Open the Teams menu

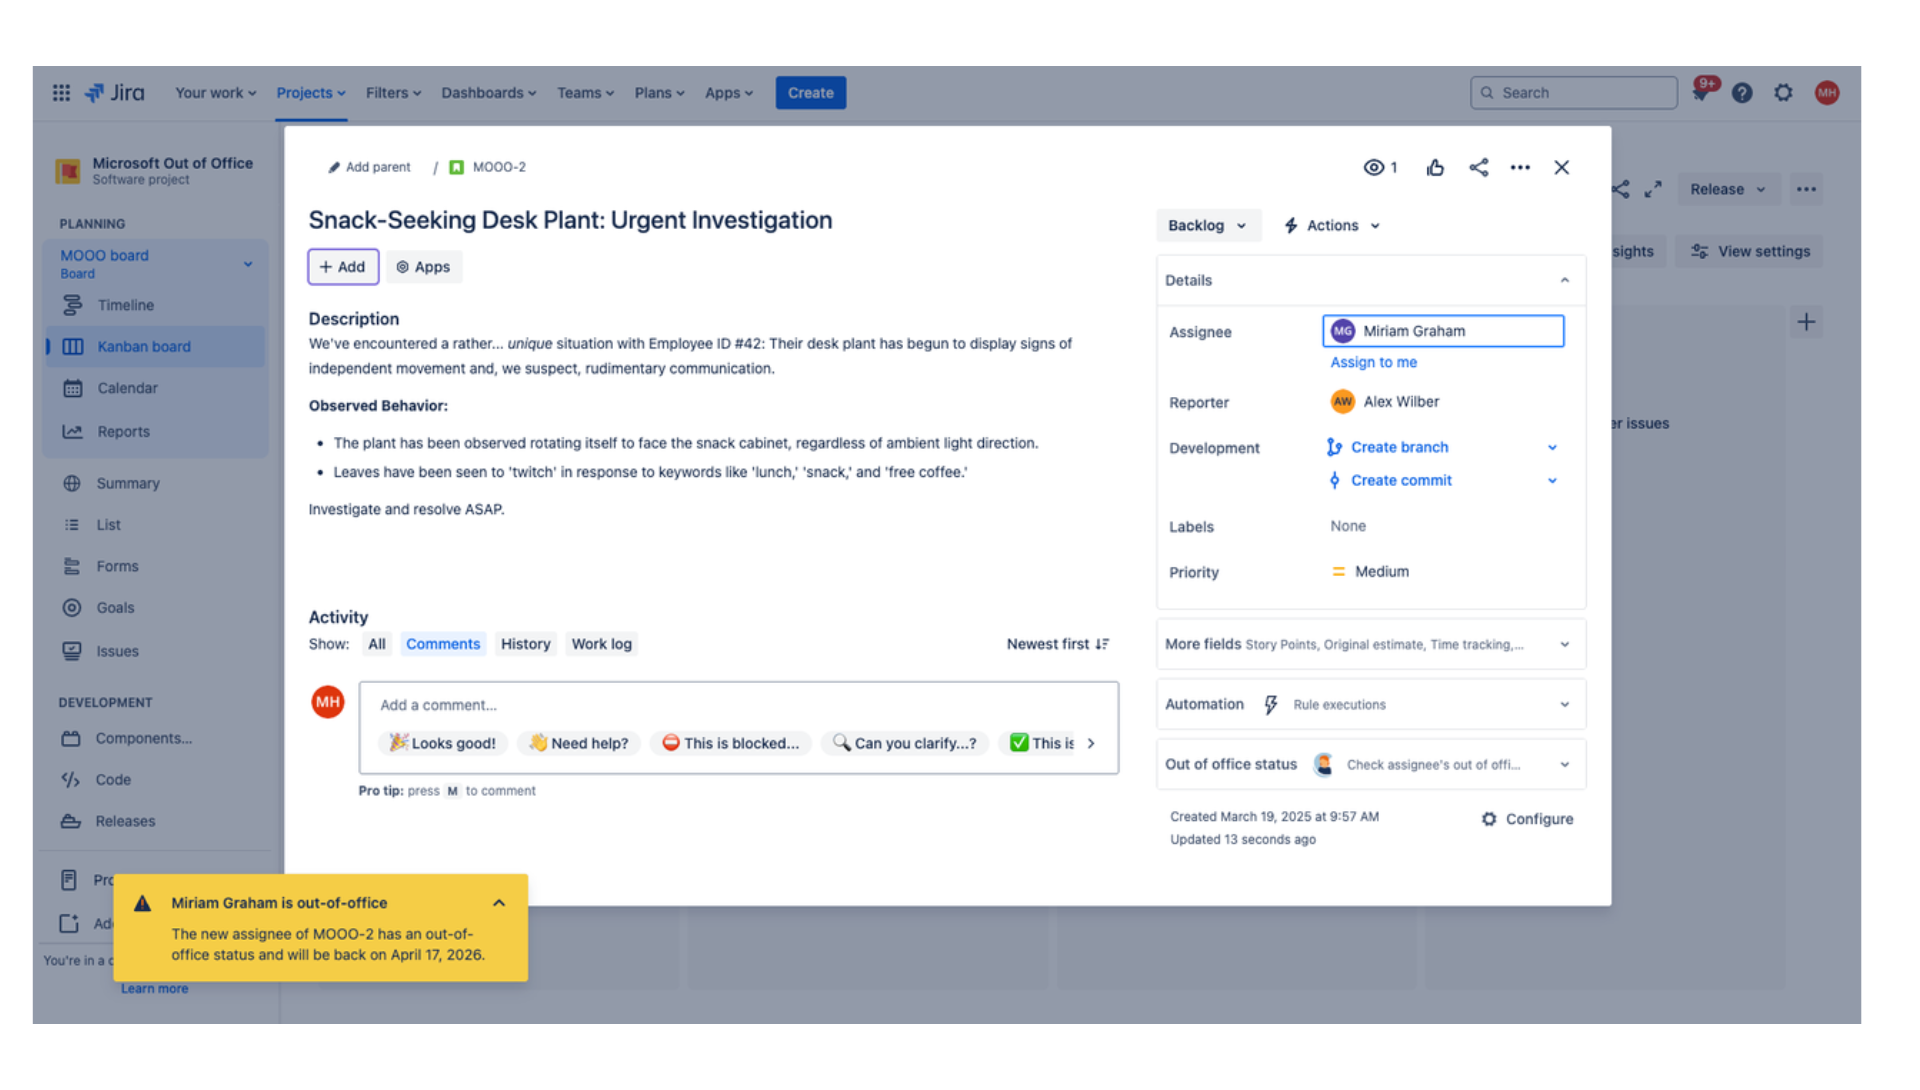(585, 93)
